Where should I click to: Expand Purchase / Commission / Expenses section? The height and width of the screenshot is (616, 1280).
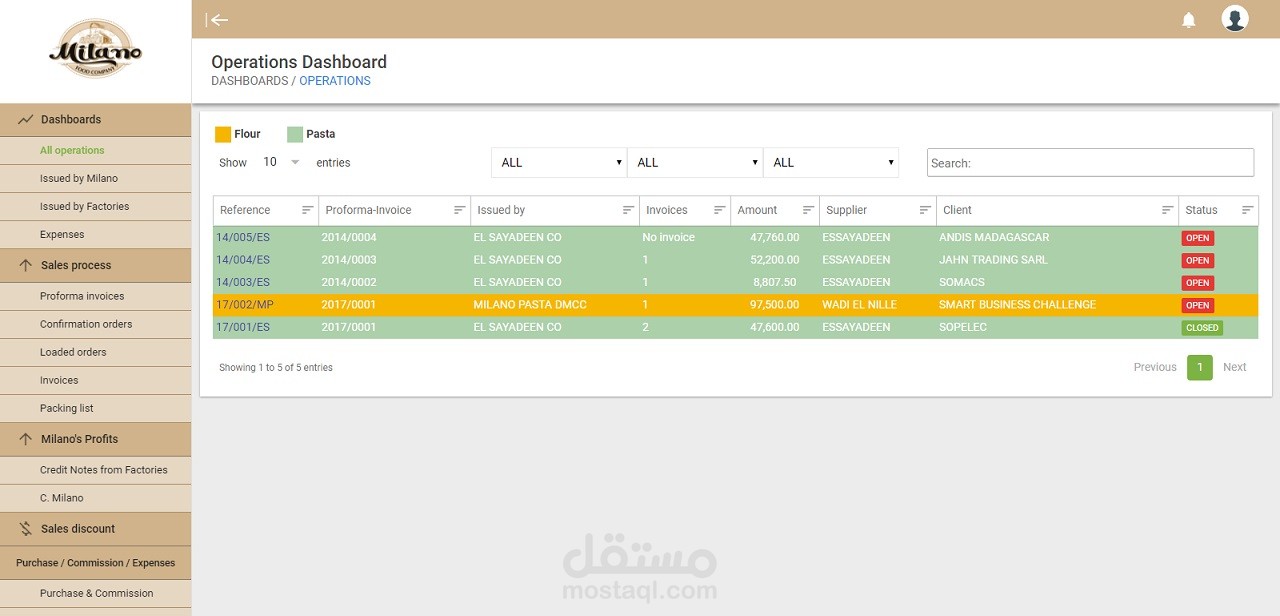point(96,563)
